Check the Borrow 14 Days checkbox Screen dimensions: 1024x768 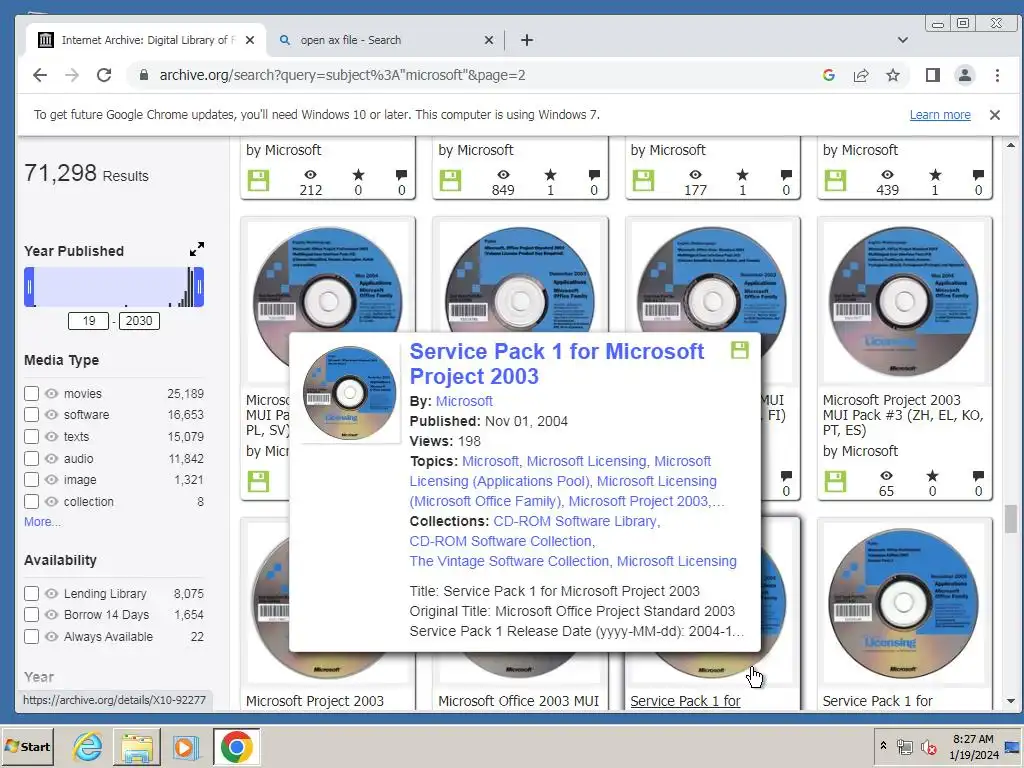coord(31,615)
